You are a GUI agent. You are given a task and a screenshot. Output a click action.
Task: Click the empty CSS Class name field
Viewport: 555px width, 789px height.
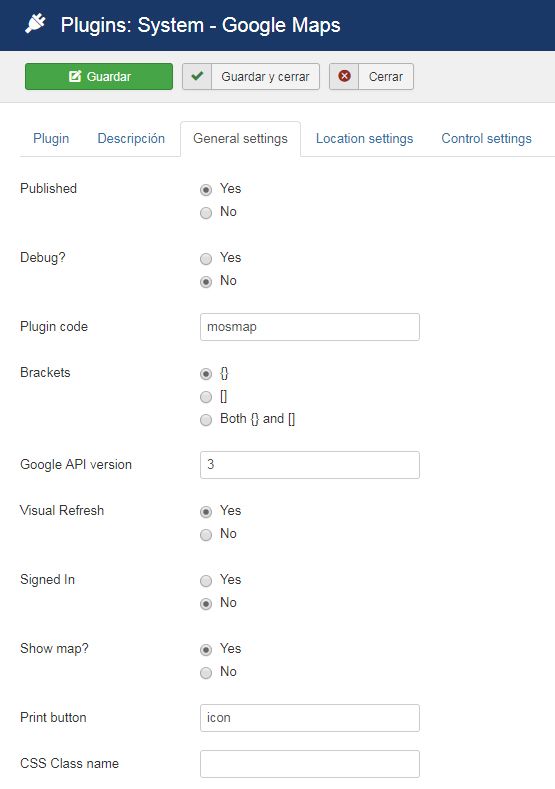(309, 764)
